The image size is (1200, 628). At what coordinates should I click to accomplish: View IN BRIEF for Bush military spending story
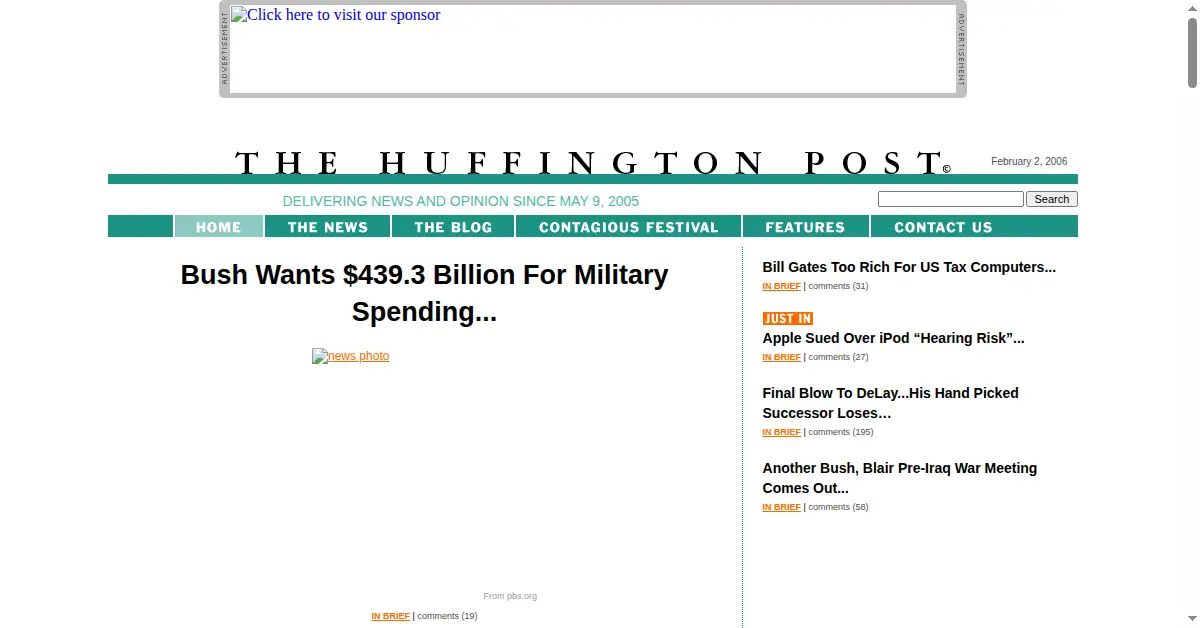390,616
